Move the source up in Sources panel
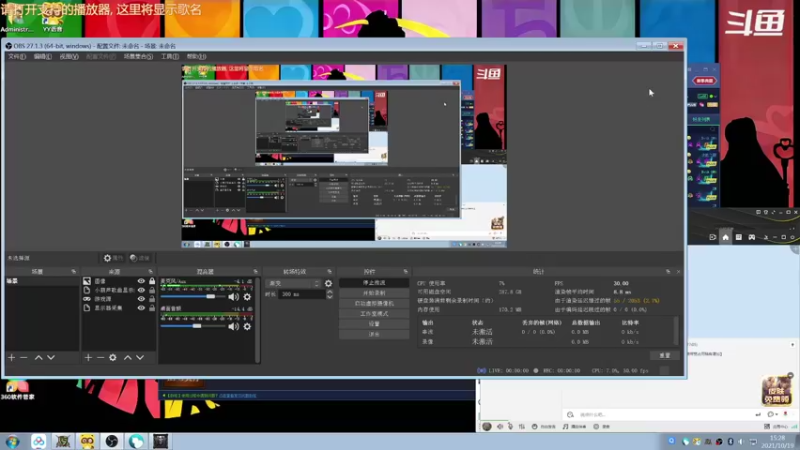This screenshot has height=450, width=800. [128, 358]
